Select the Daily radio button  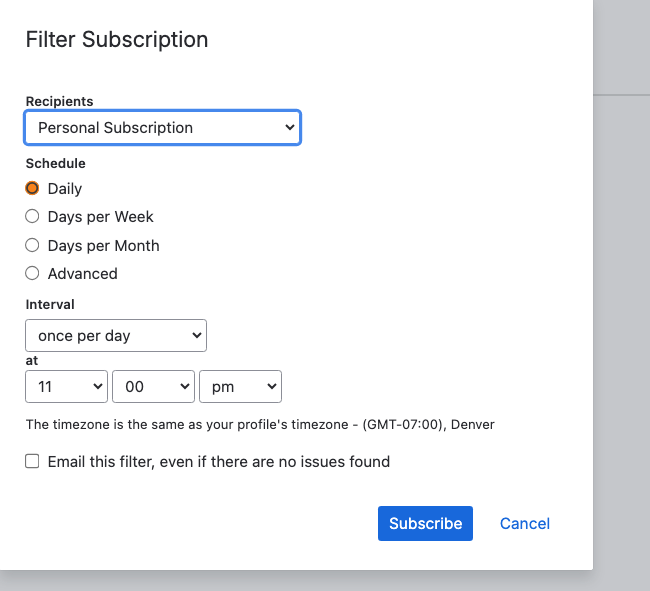point(32,188)
